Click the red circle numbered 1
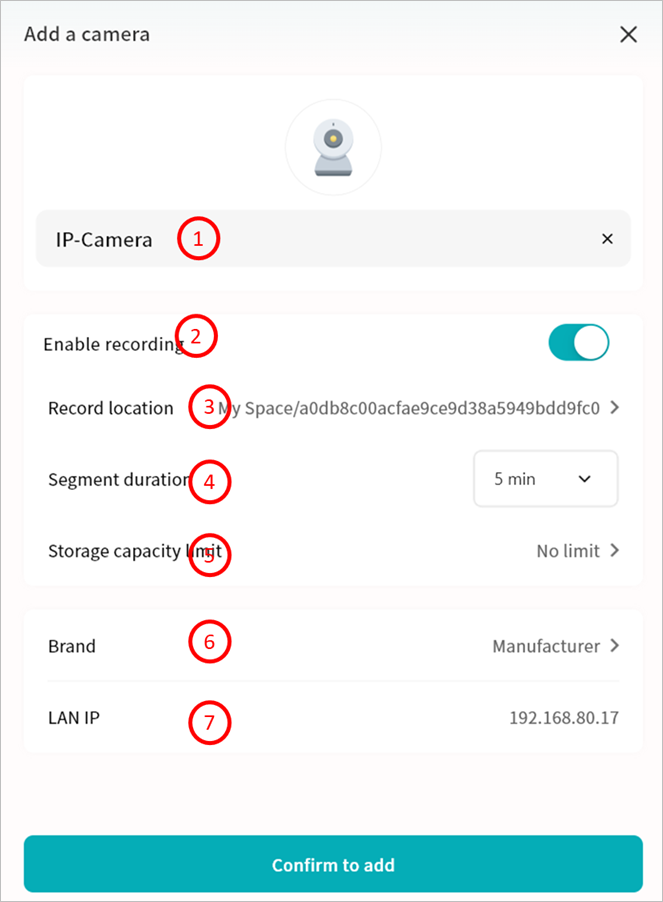The width and height of the screenshot is (663, 902). point(198,240)
